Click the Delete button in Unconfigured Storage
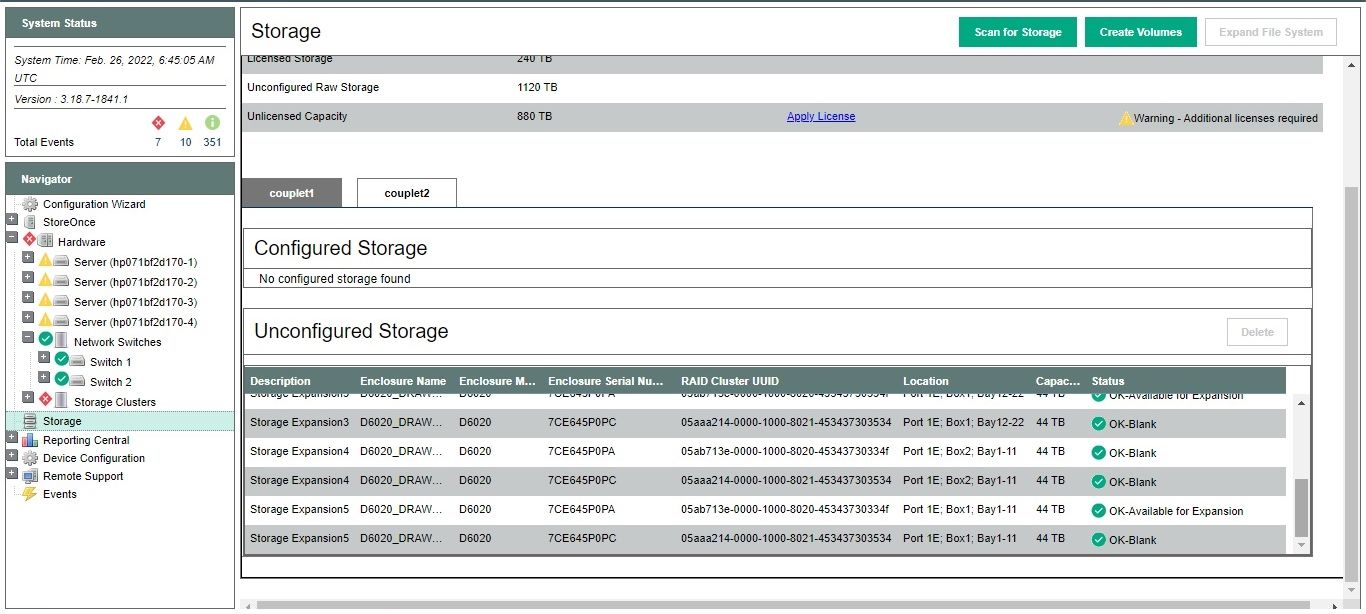 1257,332
